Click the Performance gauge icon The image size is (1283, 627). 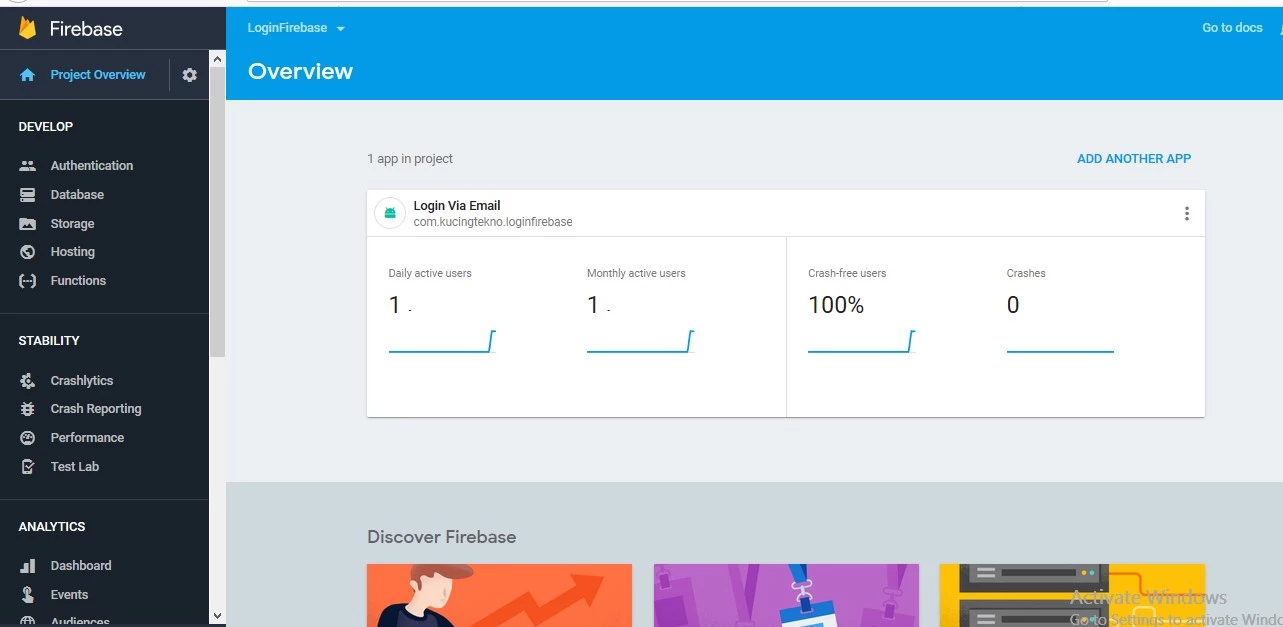28,438
